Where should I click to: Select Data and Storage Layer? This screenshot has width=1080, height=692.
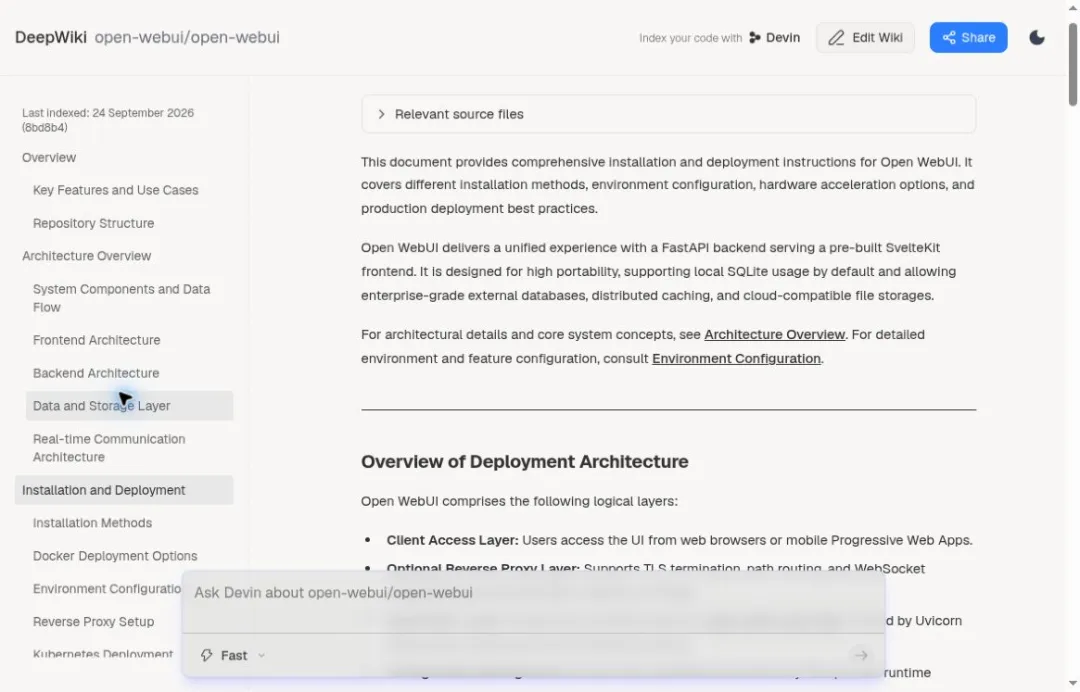tap(129, 406)
